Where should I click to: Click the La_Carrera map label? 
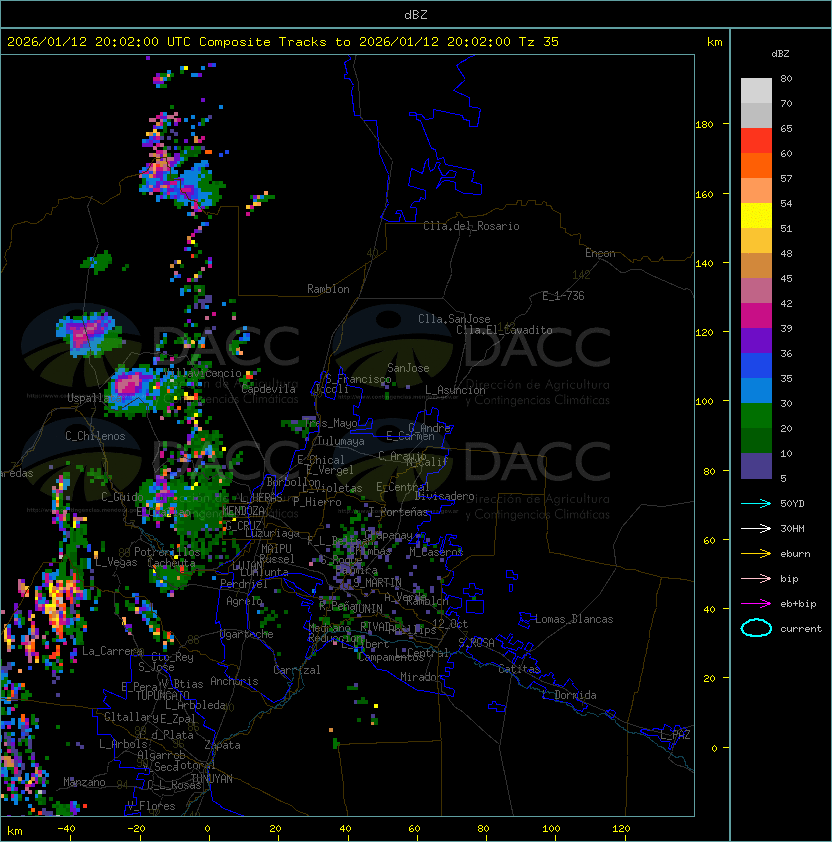[x=112, y=651]
